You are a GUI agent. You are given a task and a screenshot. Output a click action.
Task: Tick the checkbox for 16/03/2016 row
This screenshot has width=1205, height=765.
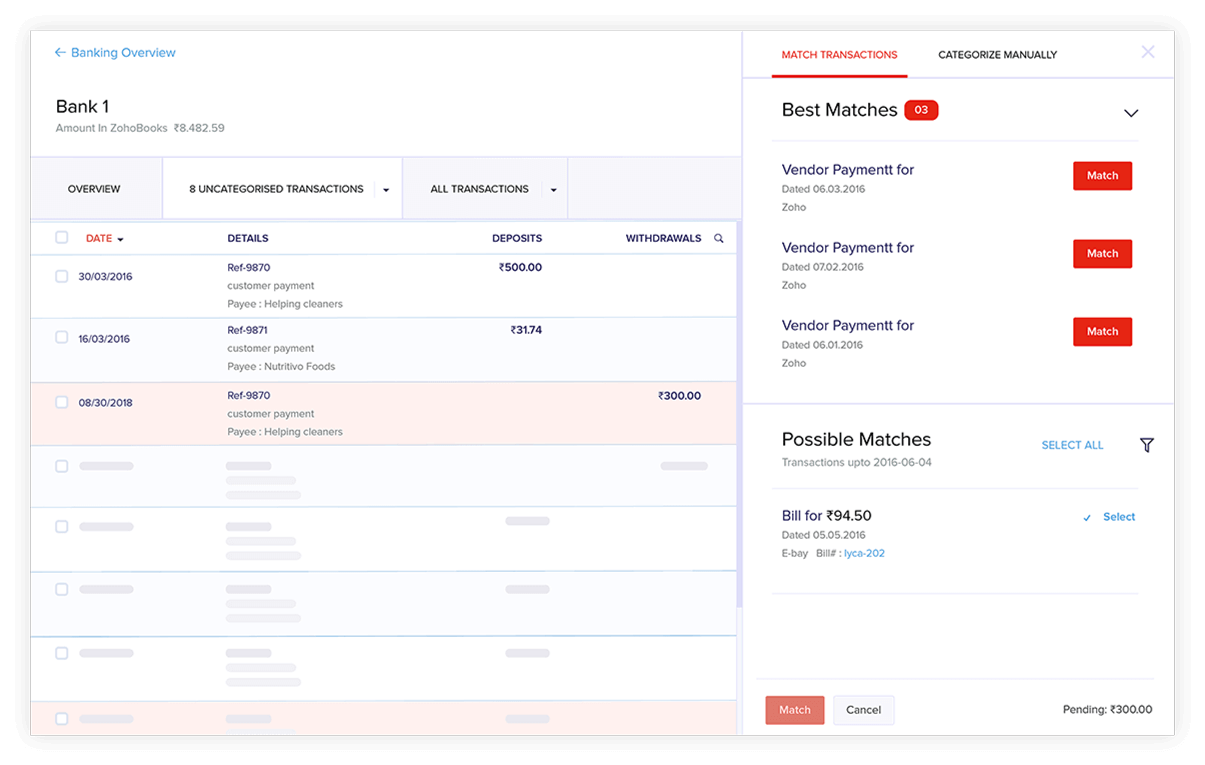tap(62, 338)
